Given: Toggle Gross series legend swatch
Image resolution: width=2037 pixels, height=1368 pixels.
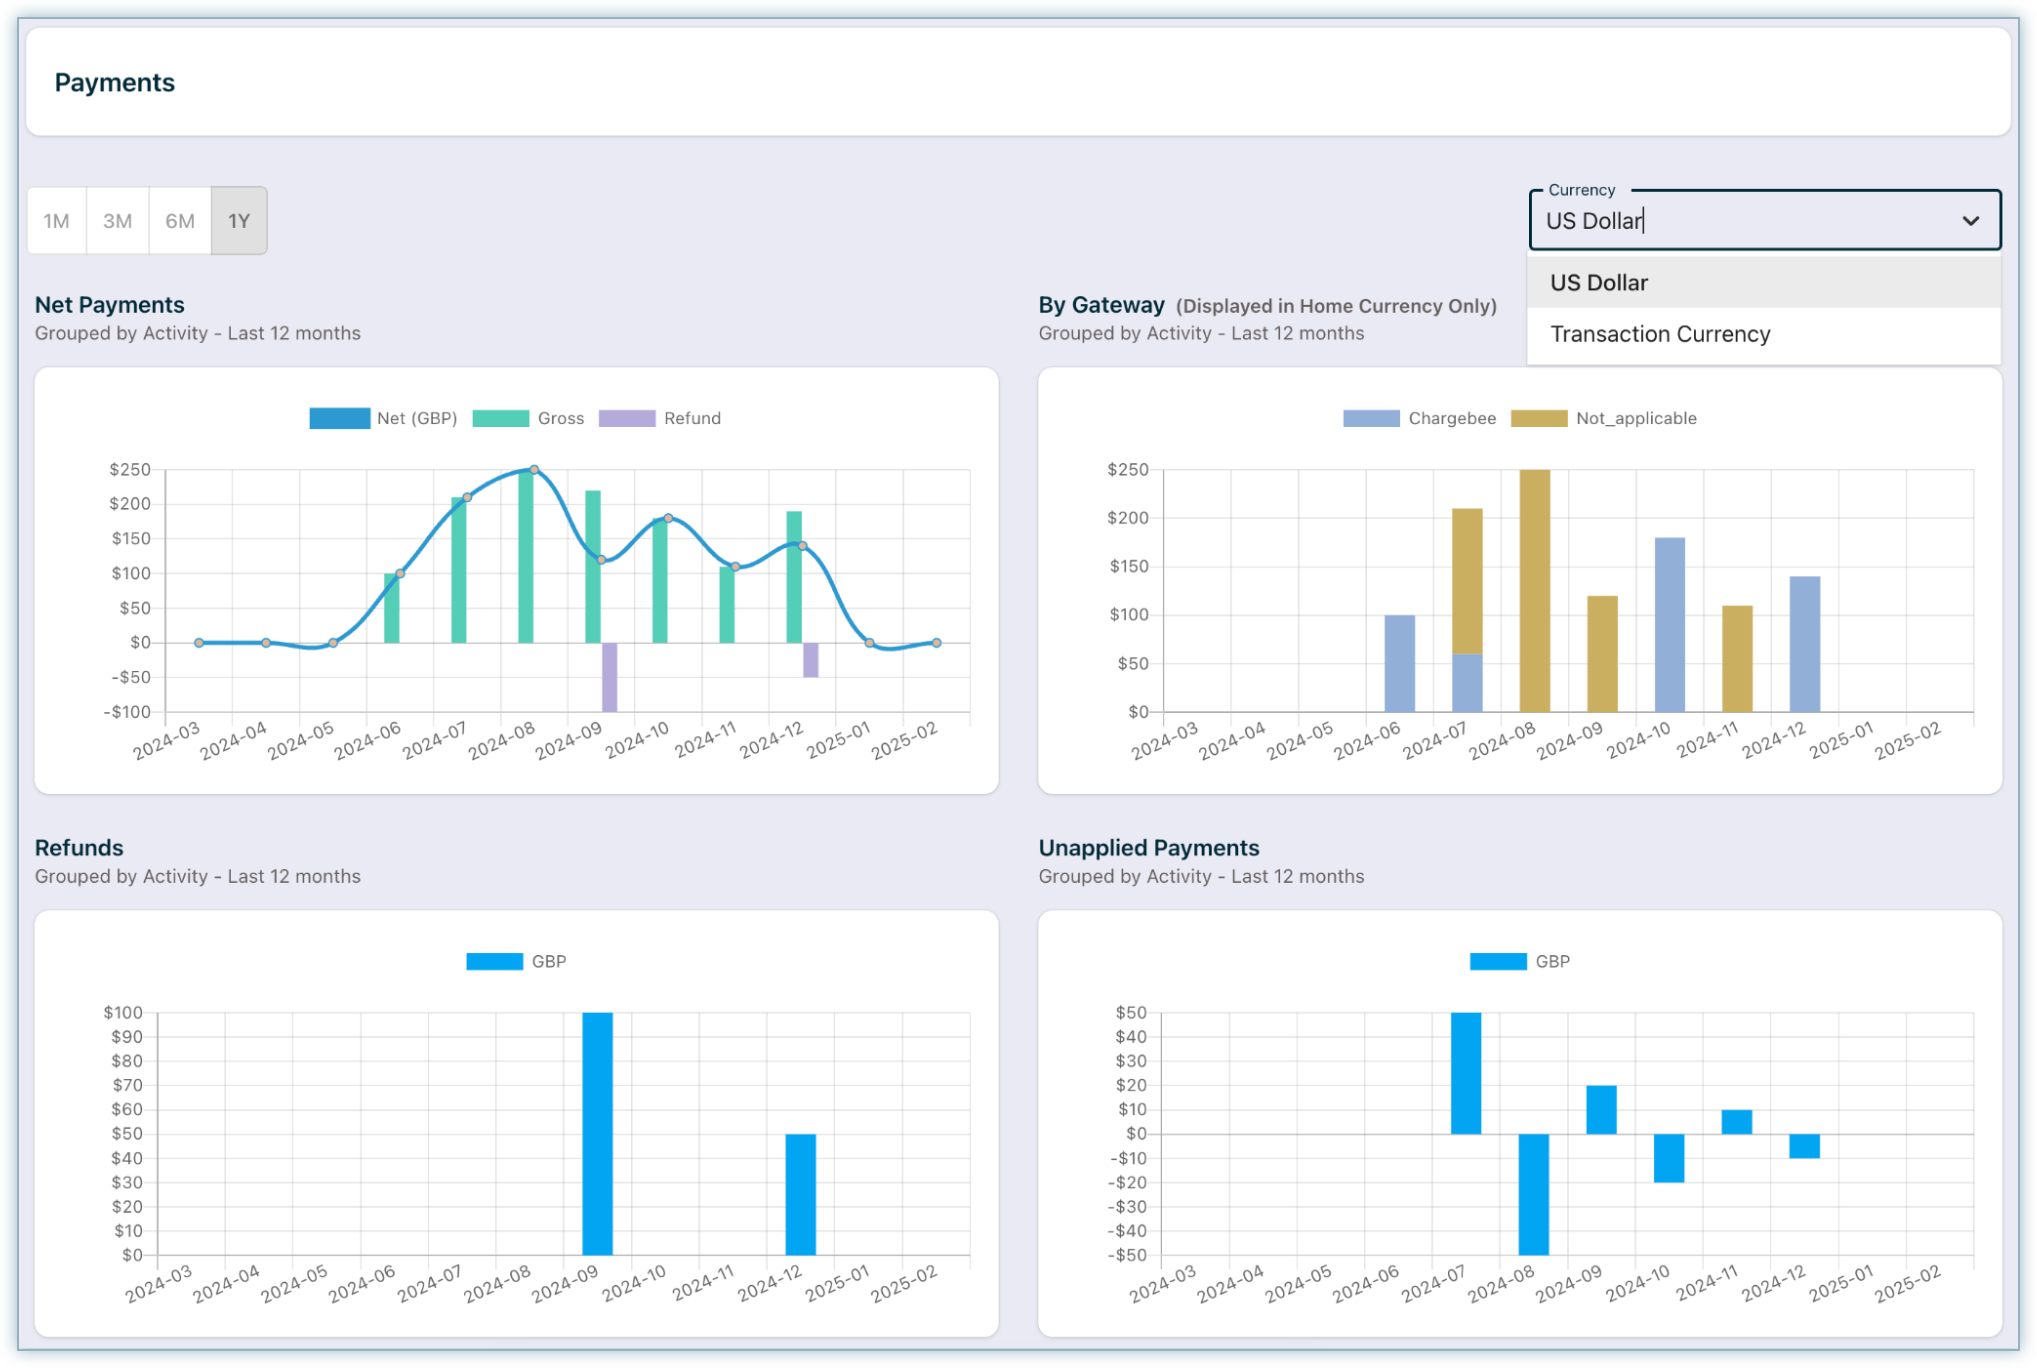Looking at the screenshot, I should 500,419.
